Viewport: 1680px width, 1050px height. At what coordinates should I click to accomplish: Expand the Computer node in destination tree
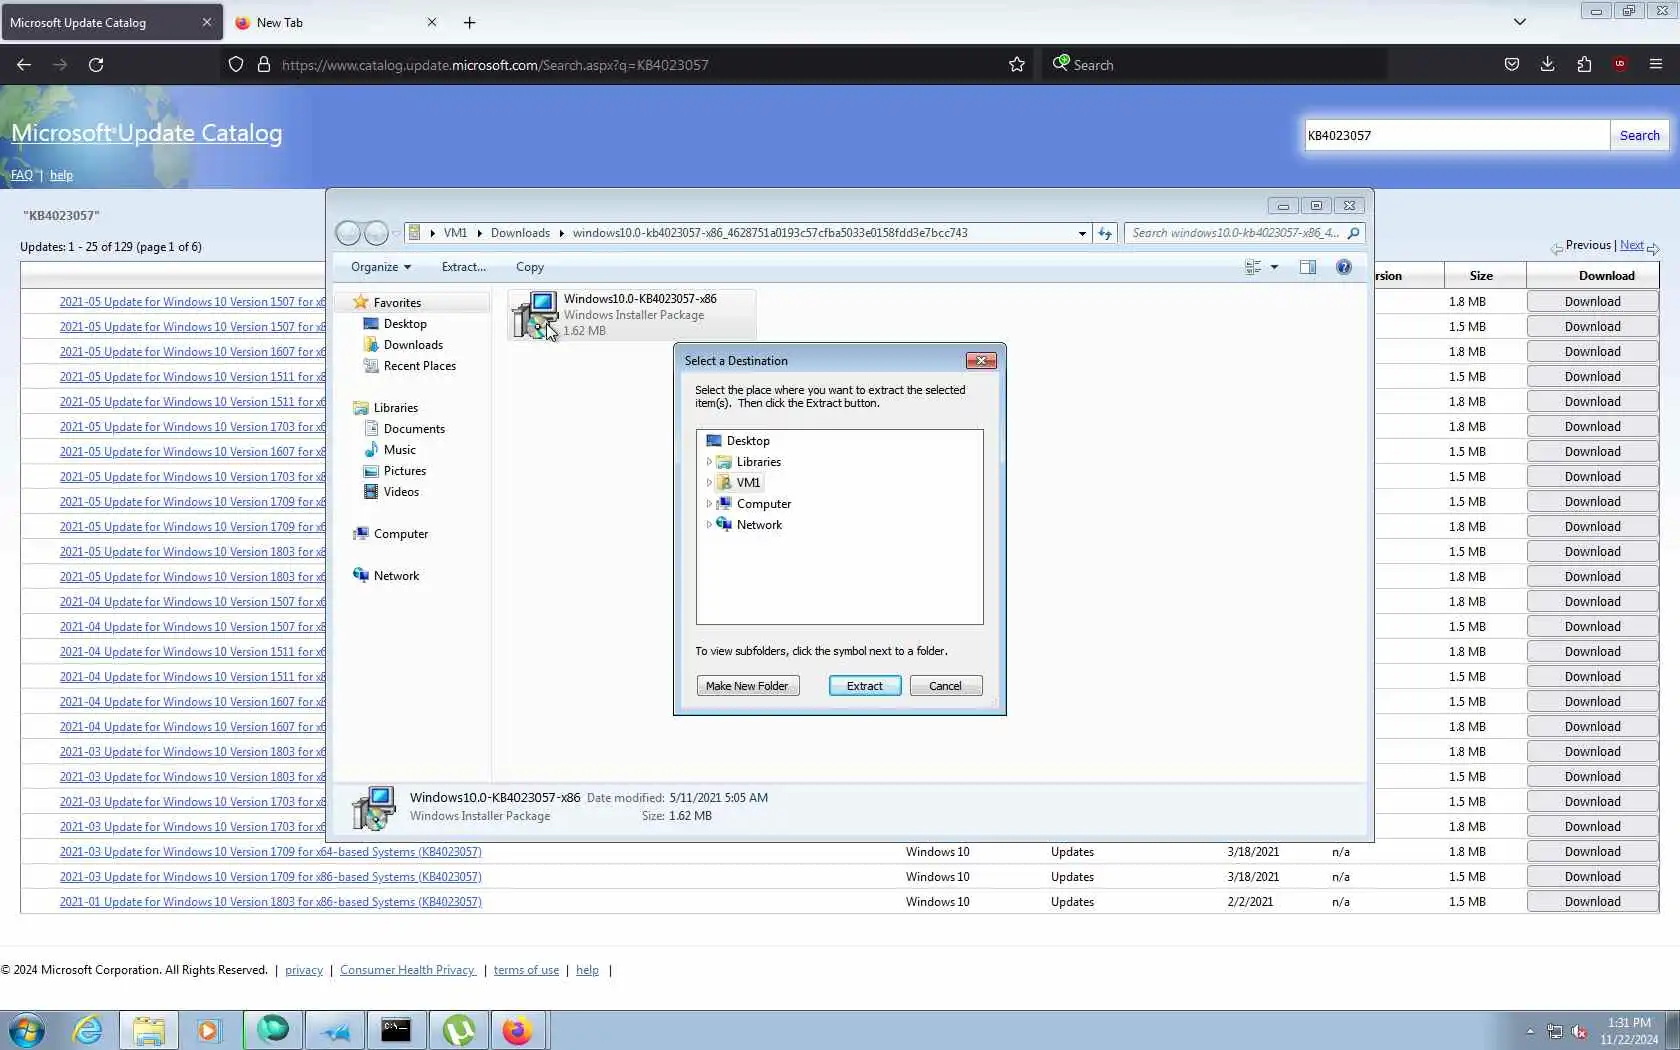(709, 504)
